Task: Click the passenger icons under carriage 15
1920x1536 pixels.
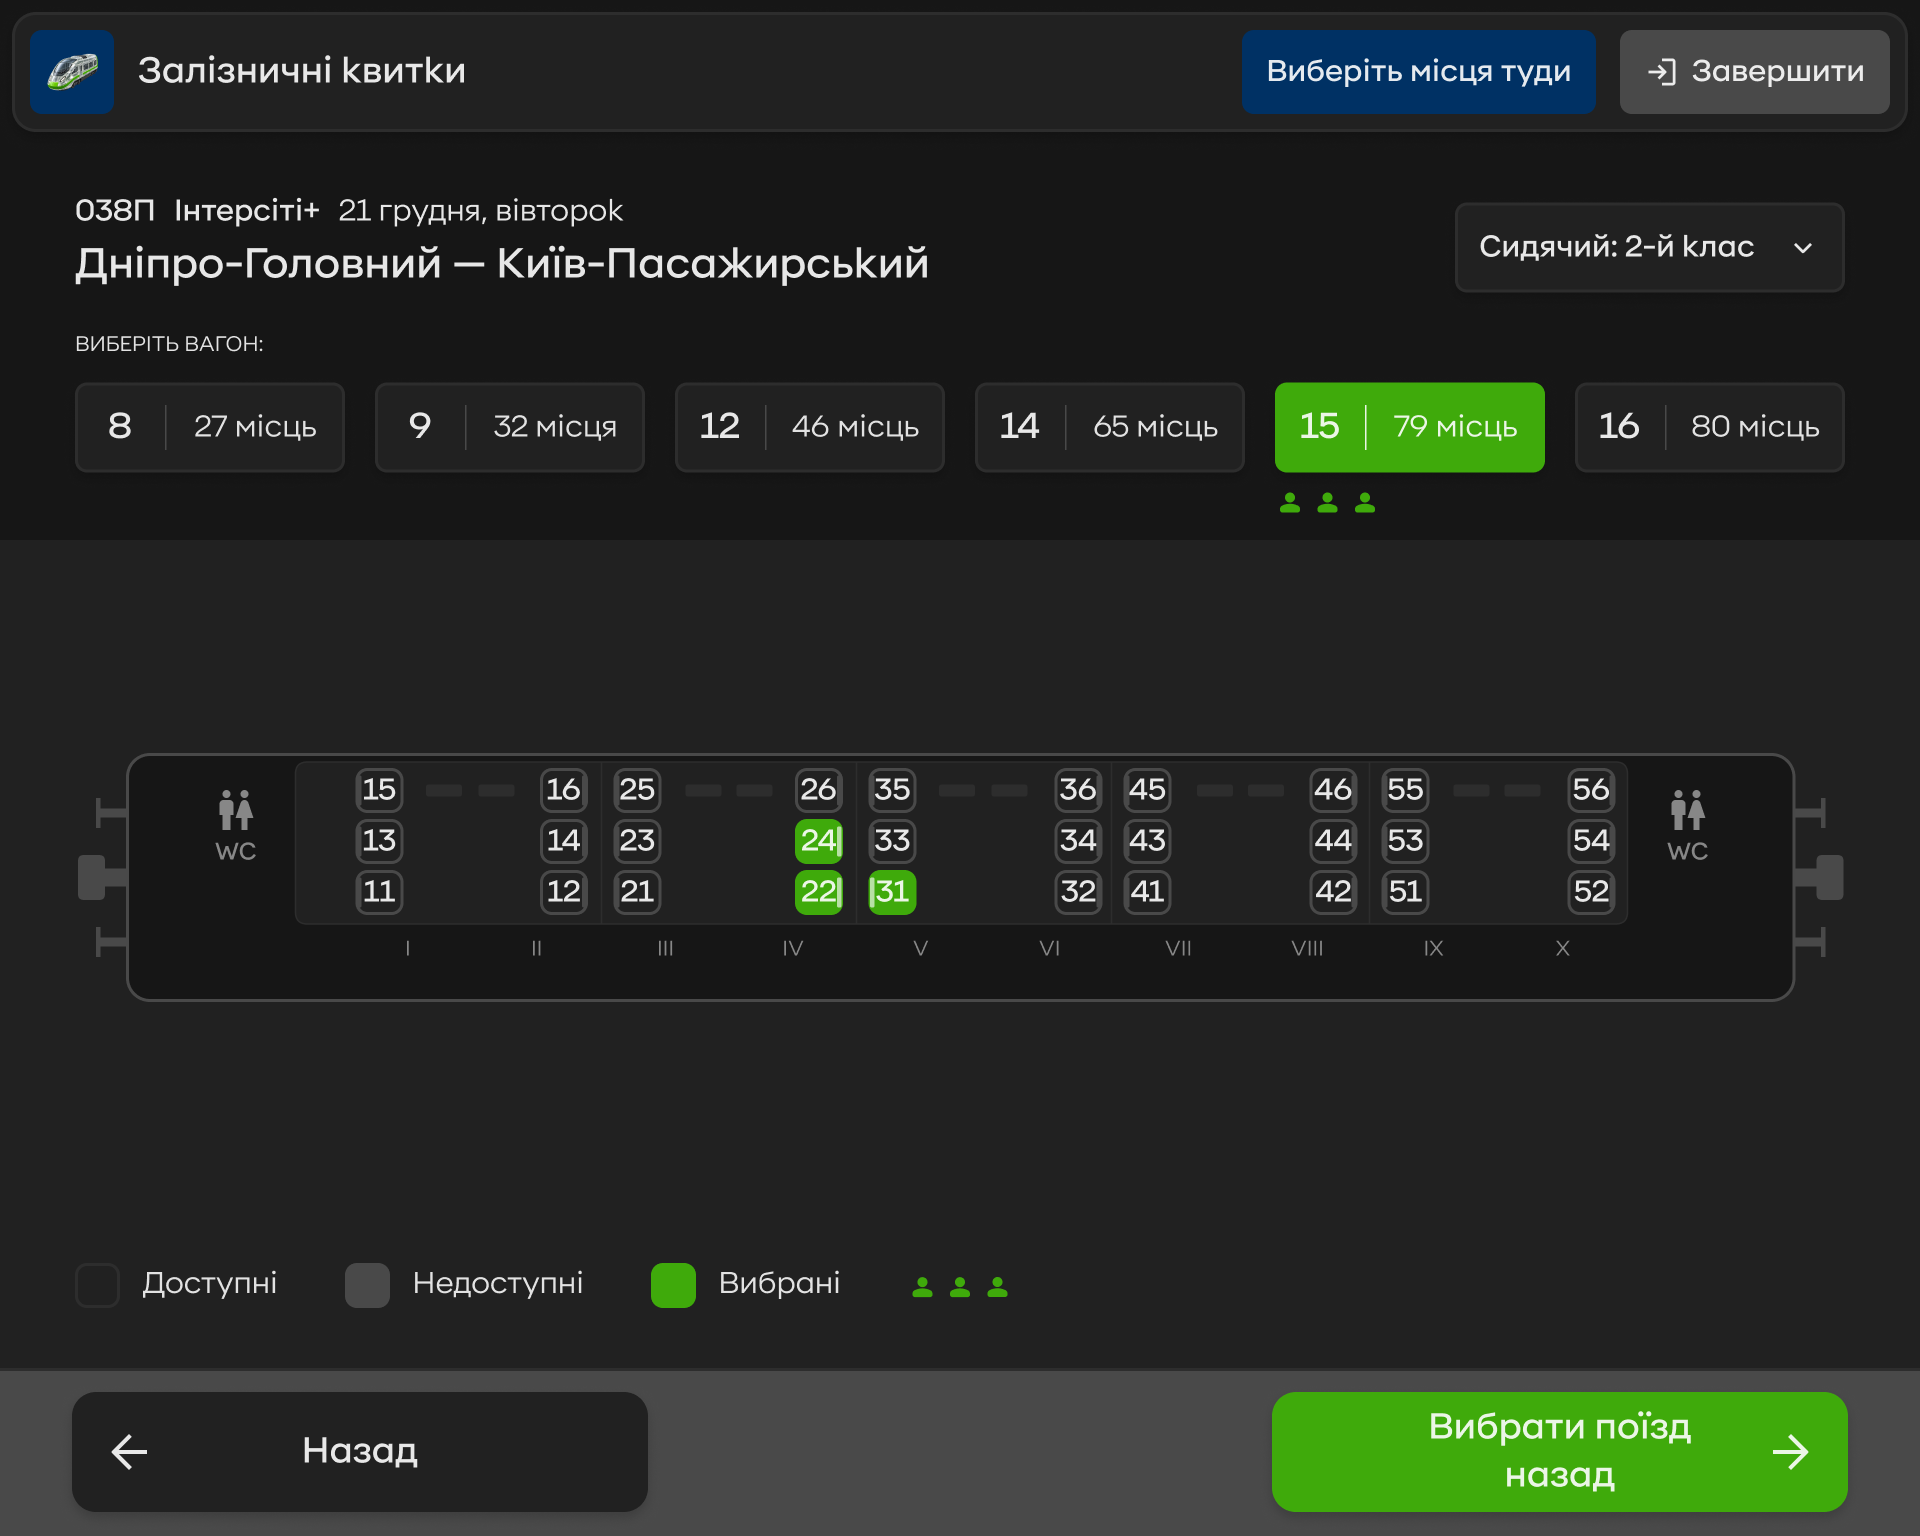Action: [x=1327, y=503]
